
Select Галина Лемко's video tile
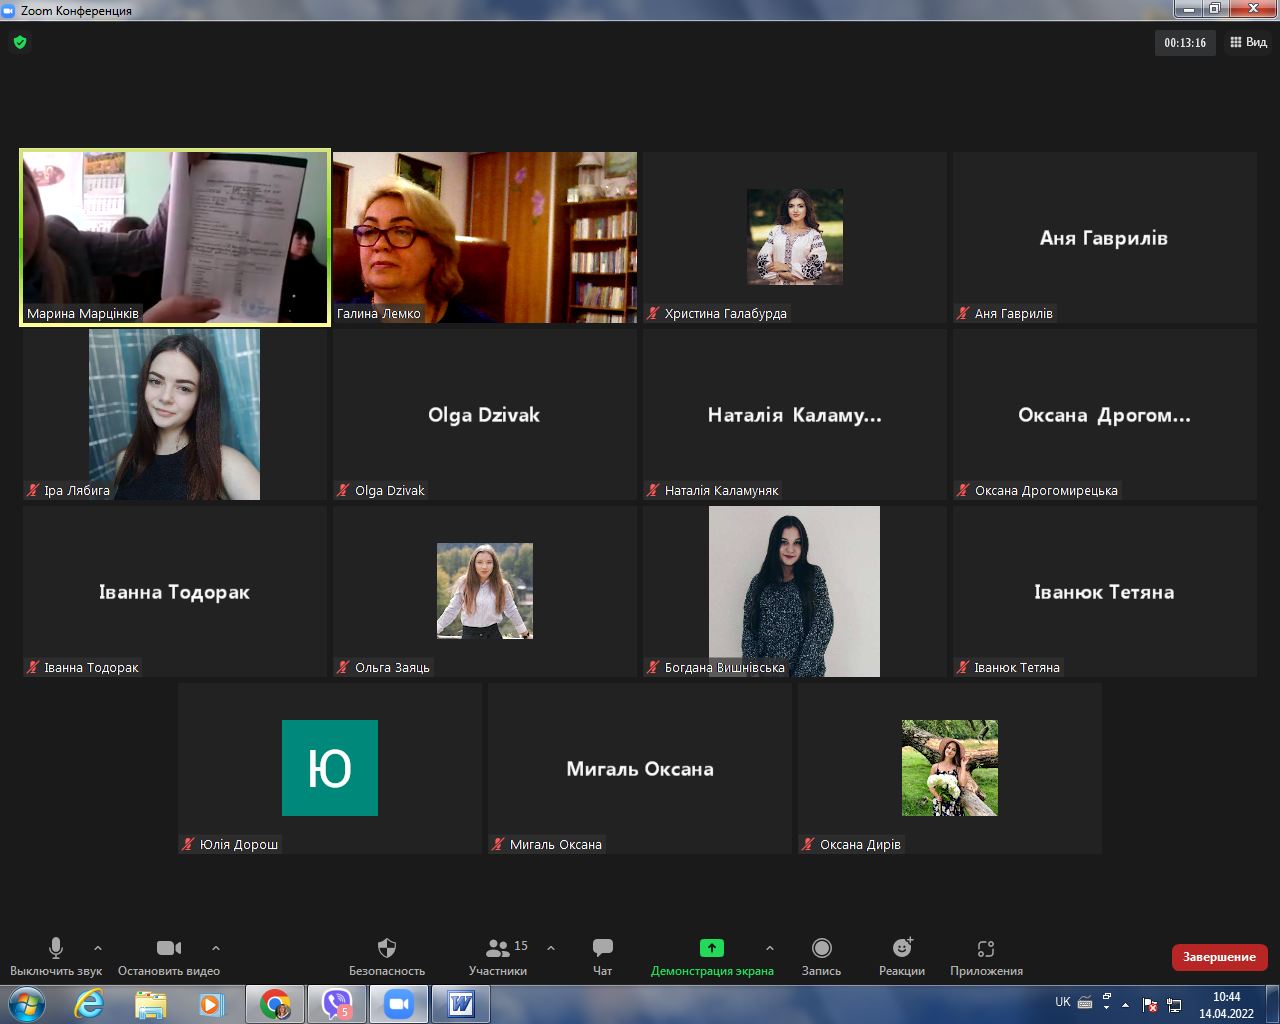pyautogui.click(x=485, y=237)
